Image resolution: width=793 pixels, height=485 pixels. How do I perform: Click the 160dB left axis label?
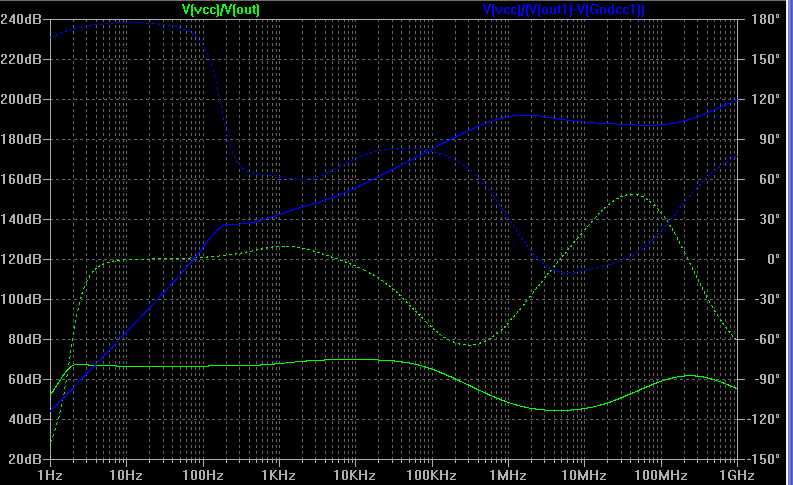click(x=21, y=180)
